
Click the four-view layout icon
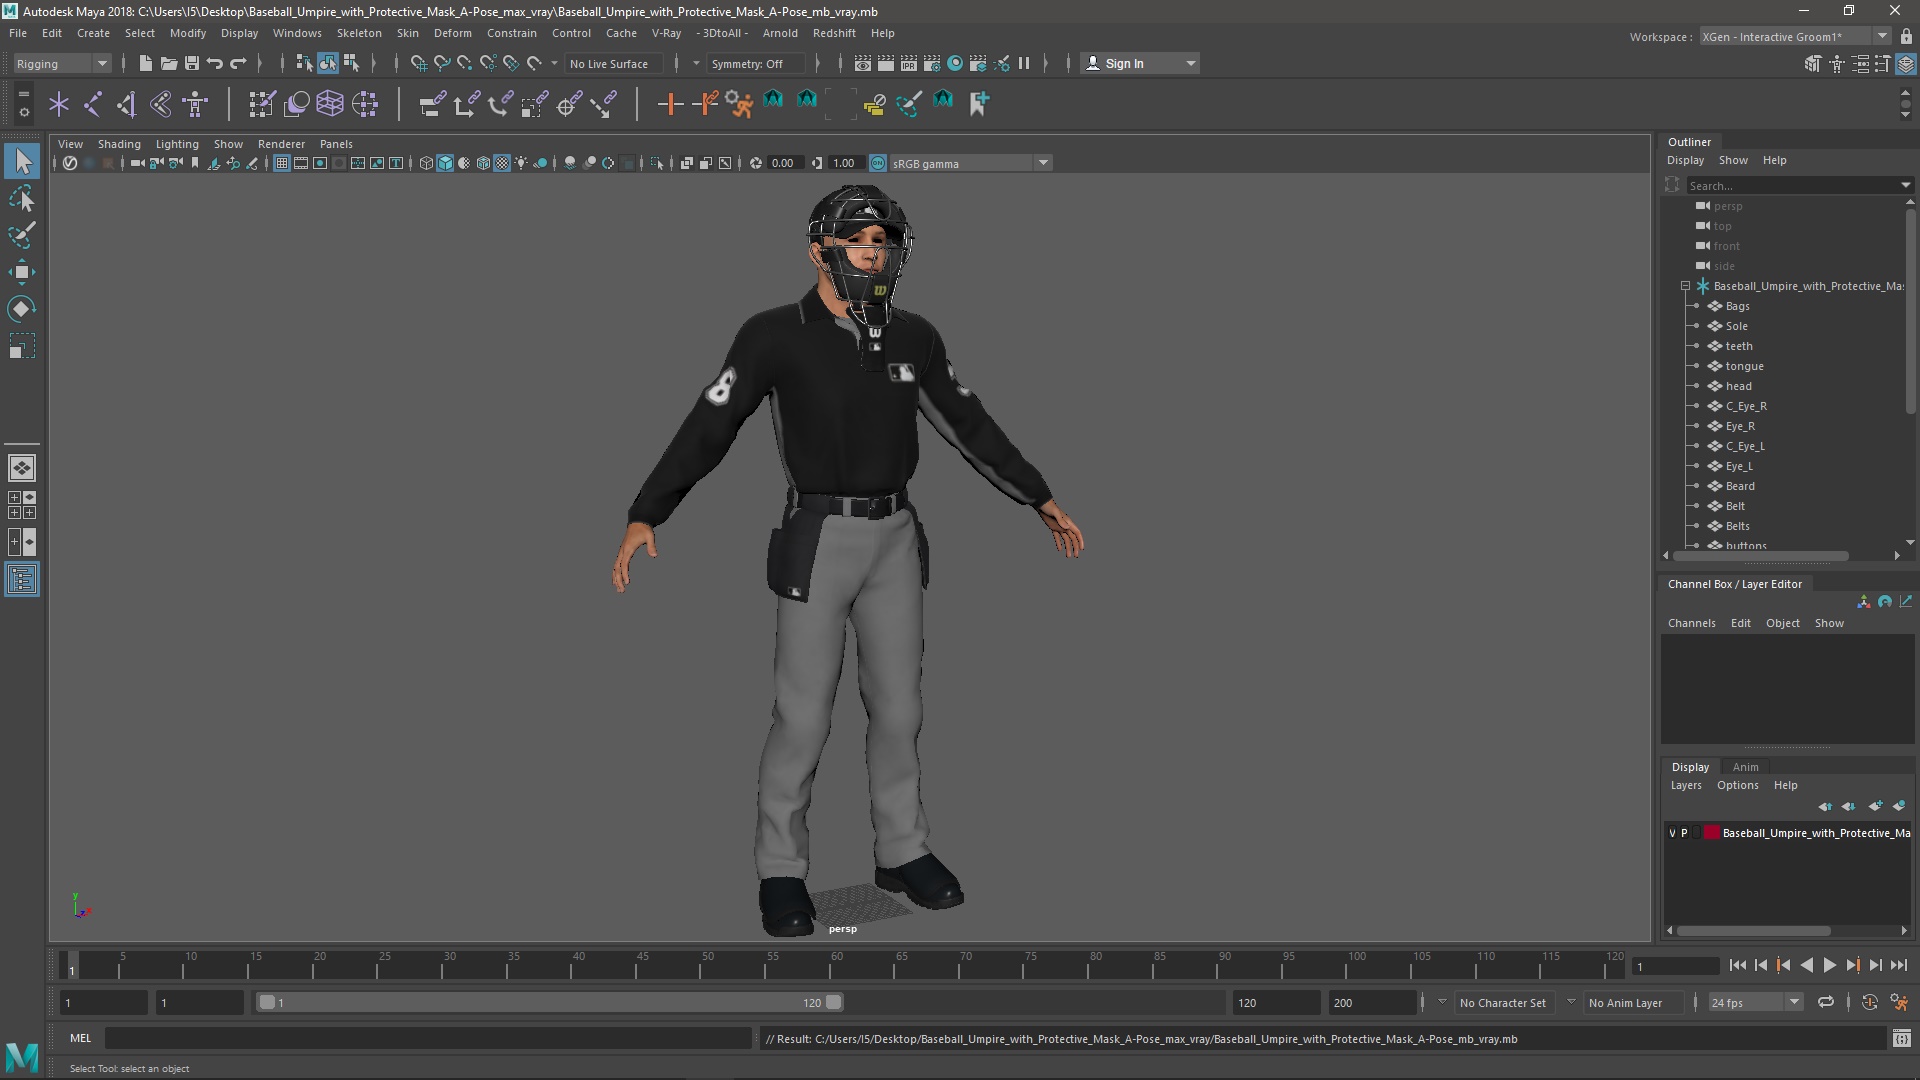22,505
